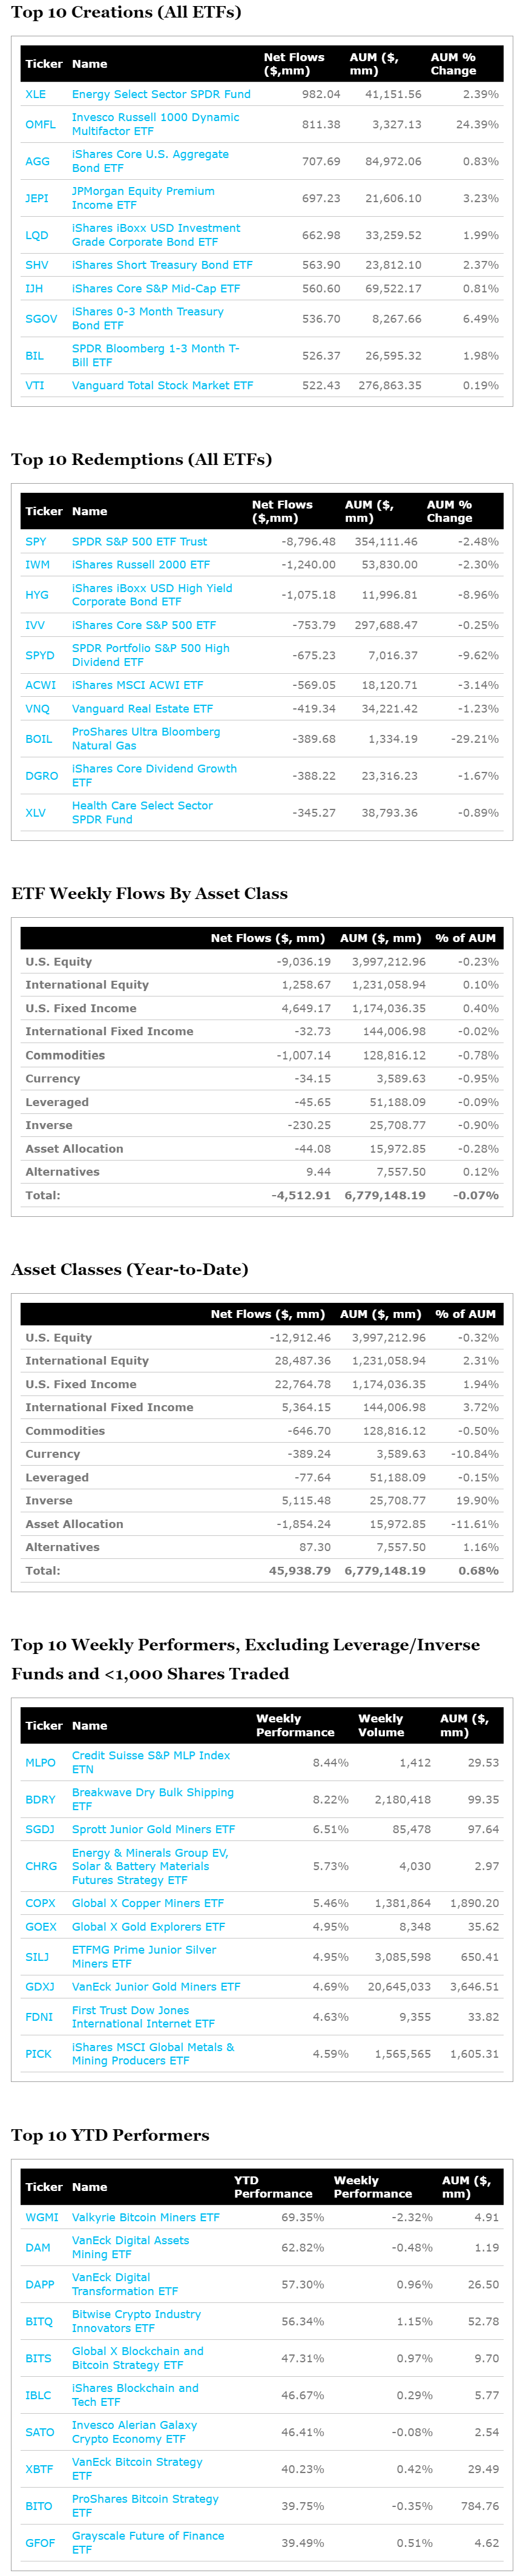Open iShares Core S&P Mid-Cap ETF
The image size is (523, 2576).
coord(155,288)
